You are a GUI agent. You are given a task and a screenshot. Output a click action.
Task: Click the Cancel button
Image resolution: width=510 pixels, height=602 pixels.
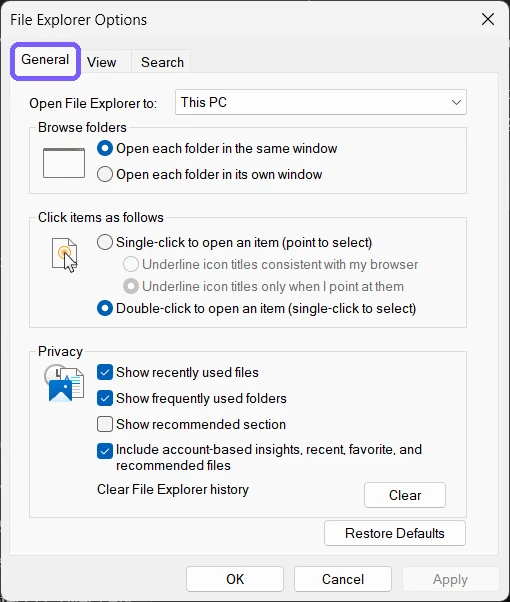coord(343,579)
